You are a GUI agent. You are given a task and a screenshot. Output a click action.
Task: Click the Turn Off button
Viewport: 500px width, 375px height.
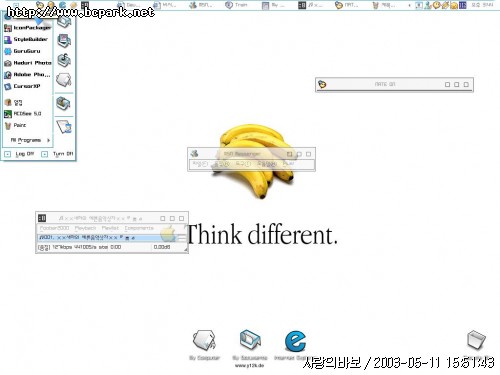57,154
